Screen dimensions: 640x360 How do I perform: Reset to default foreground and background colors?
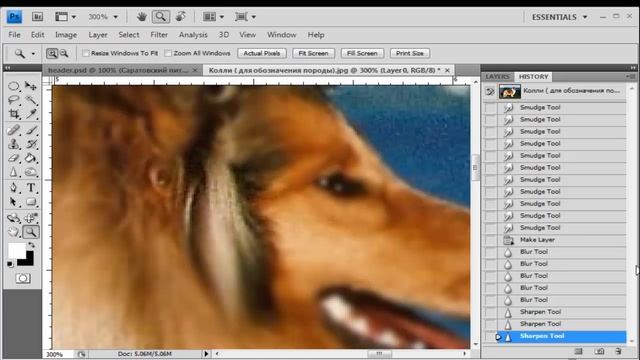pyautogui.click(x=10, y=264)
